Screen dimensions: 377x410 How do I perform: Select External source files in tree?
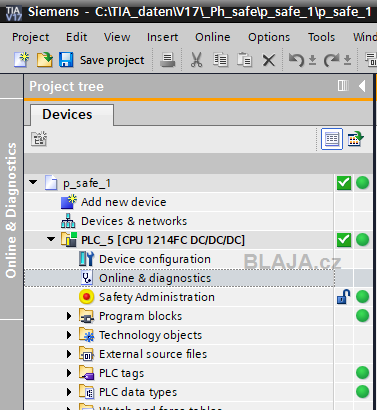tap(153, 354)
